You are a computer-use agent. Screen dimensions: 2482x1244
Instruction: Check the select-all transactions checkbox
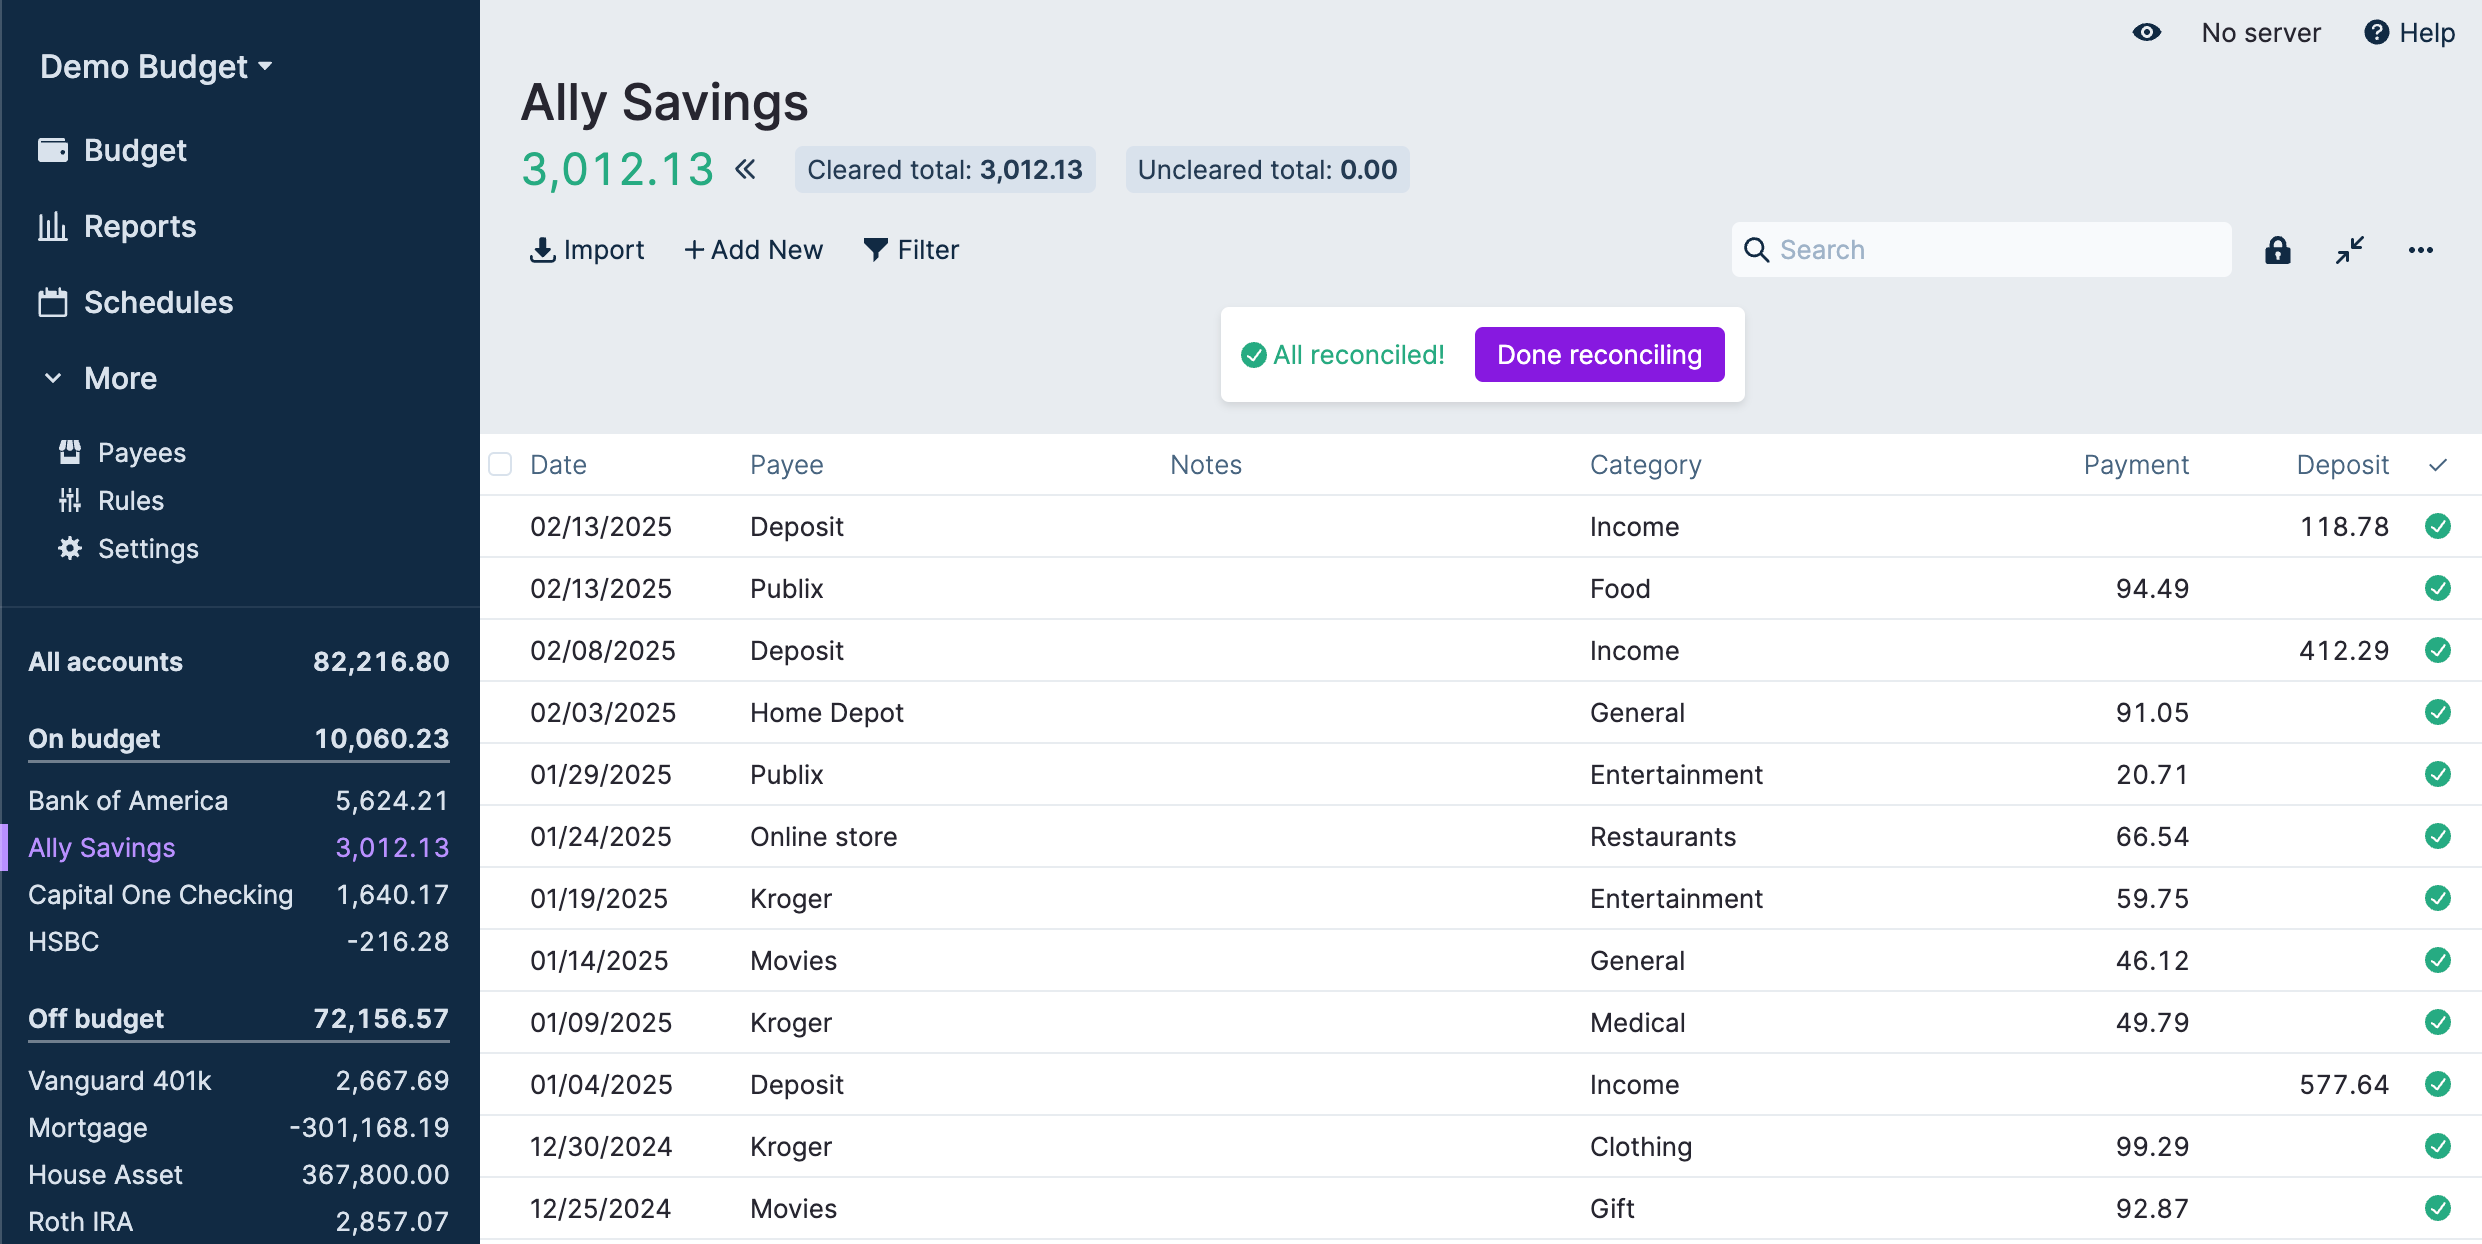pyautogui.click(x=500, y=464)
